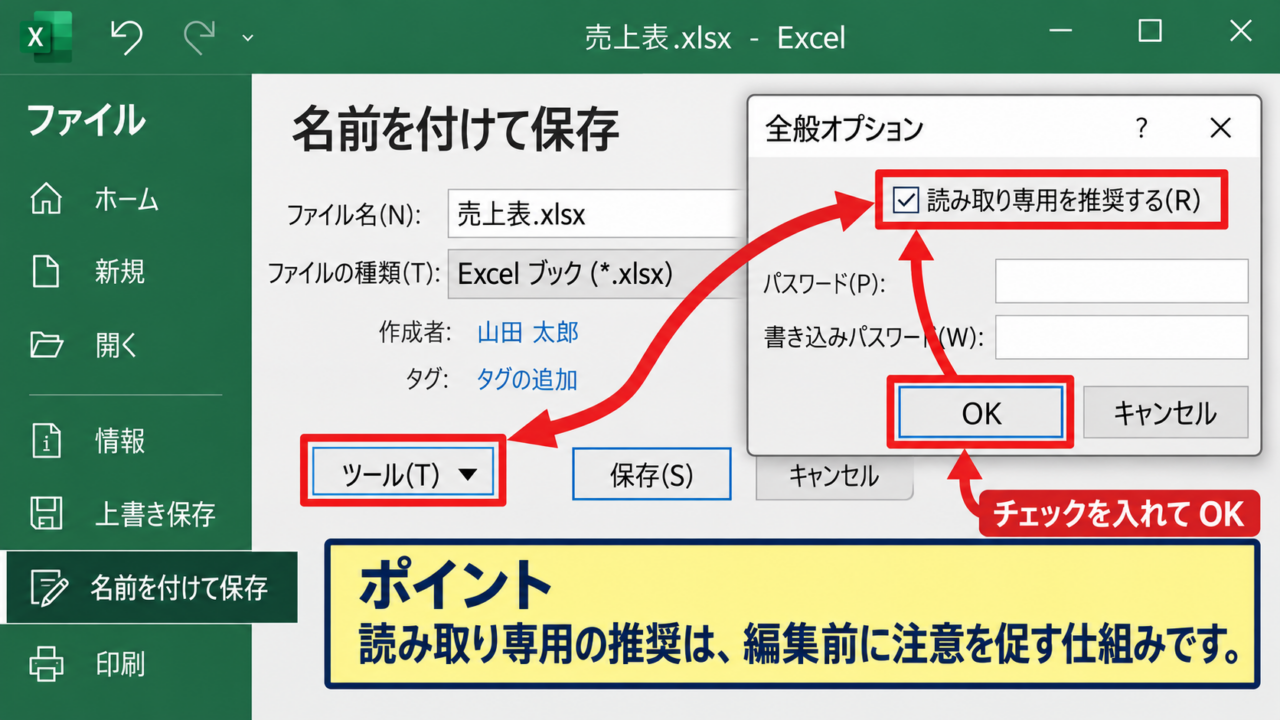Select the 新規 blank page icon

47,271
